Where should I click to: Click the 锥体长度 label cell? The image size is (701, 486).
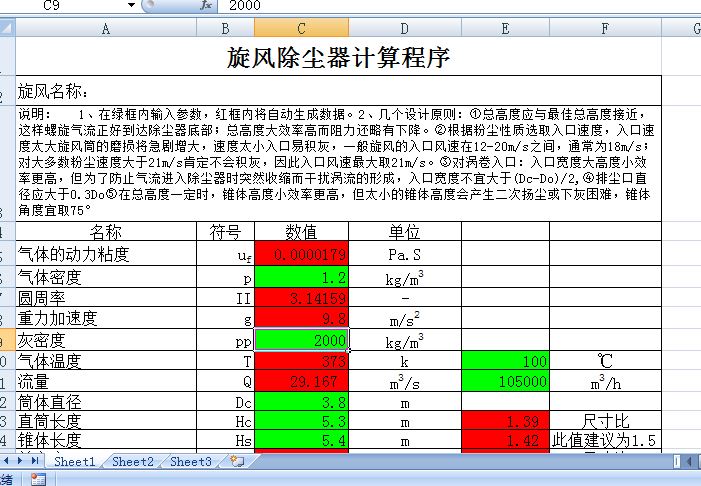coord(106,440)
